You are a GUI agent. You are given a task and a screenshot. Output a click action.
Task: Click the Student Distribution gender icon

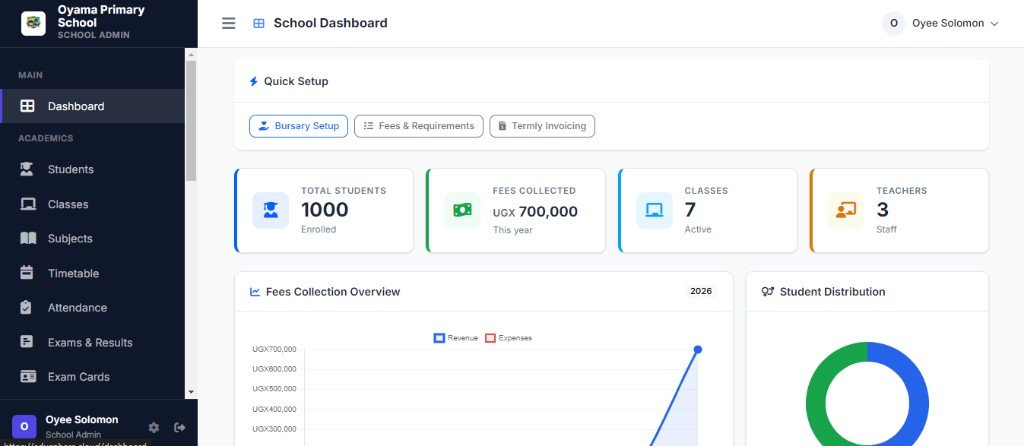coord(768,292)
